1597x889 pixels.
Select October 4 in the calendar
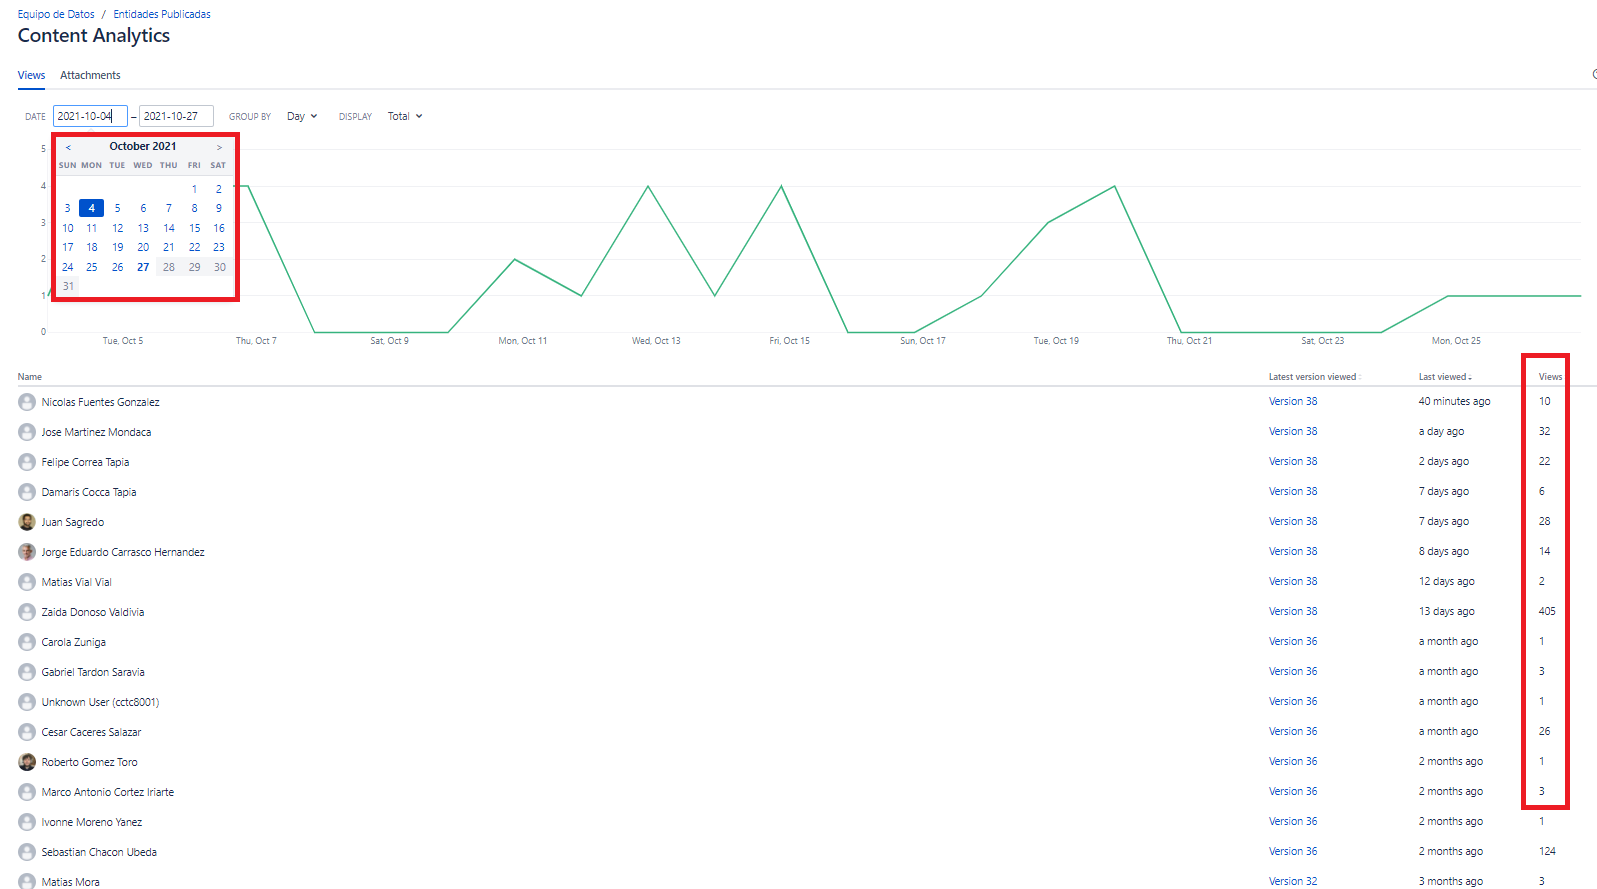pos(91,208)
